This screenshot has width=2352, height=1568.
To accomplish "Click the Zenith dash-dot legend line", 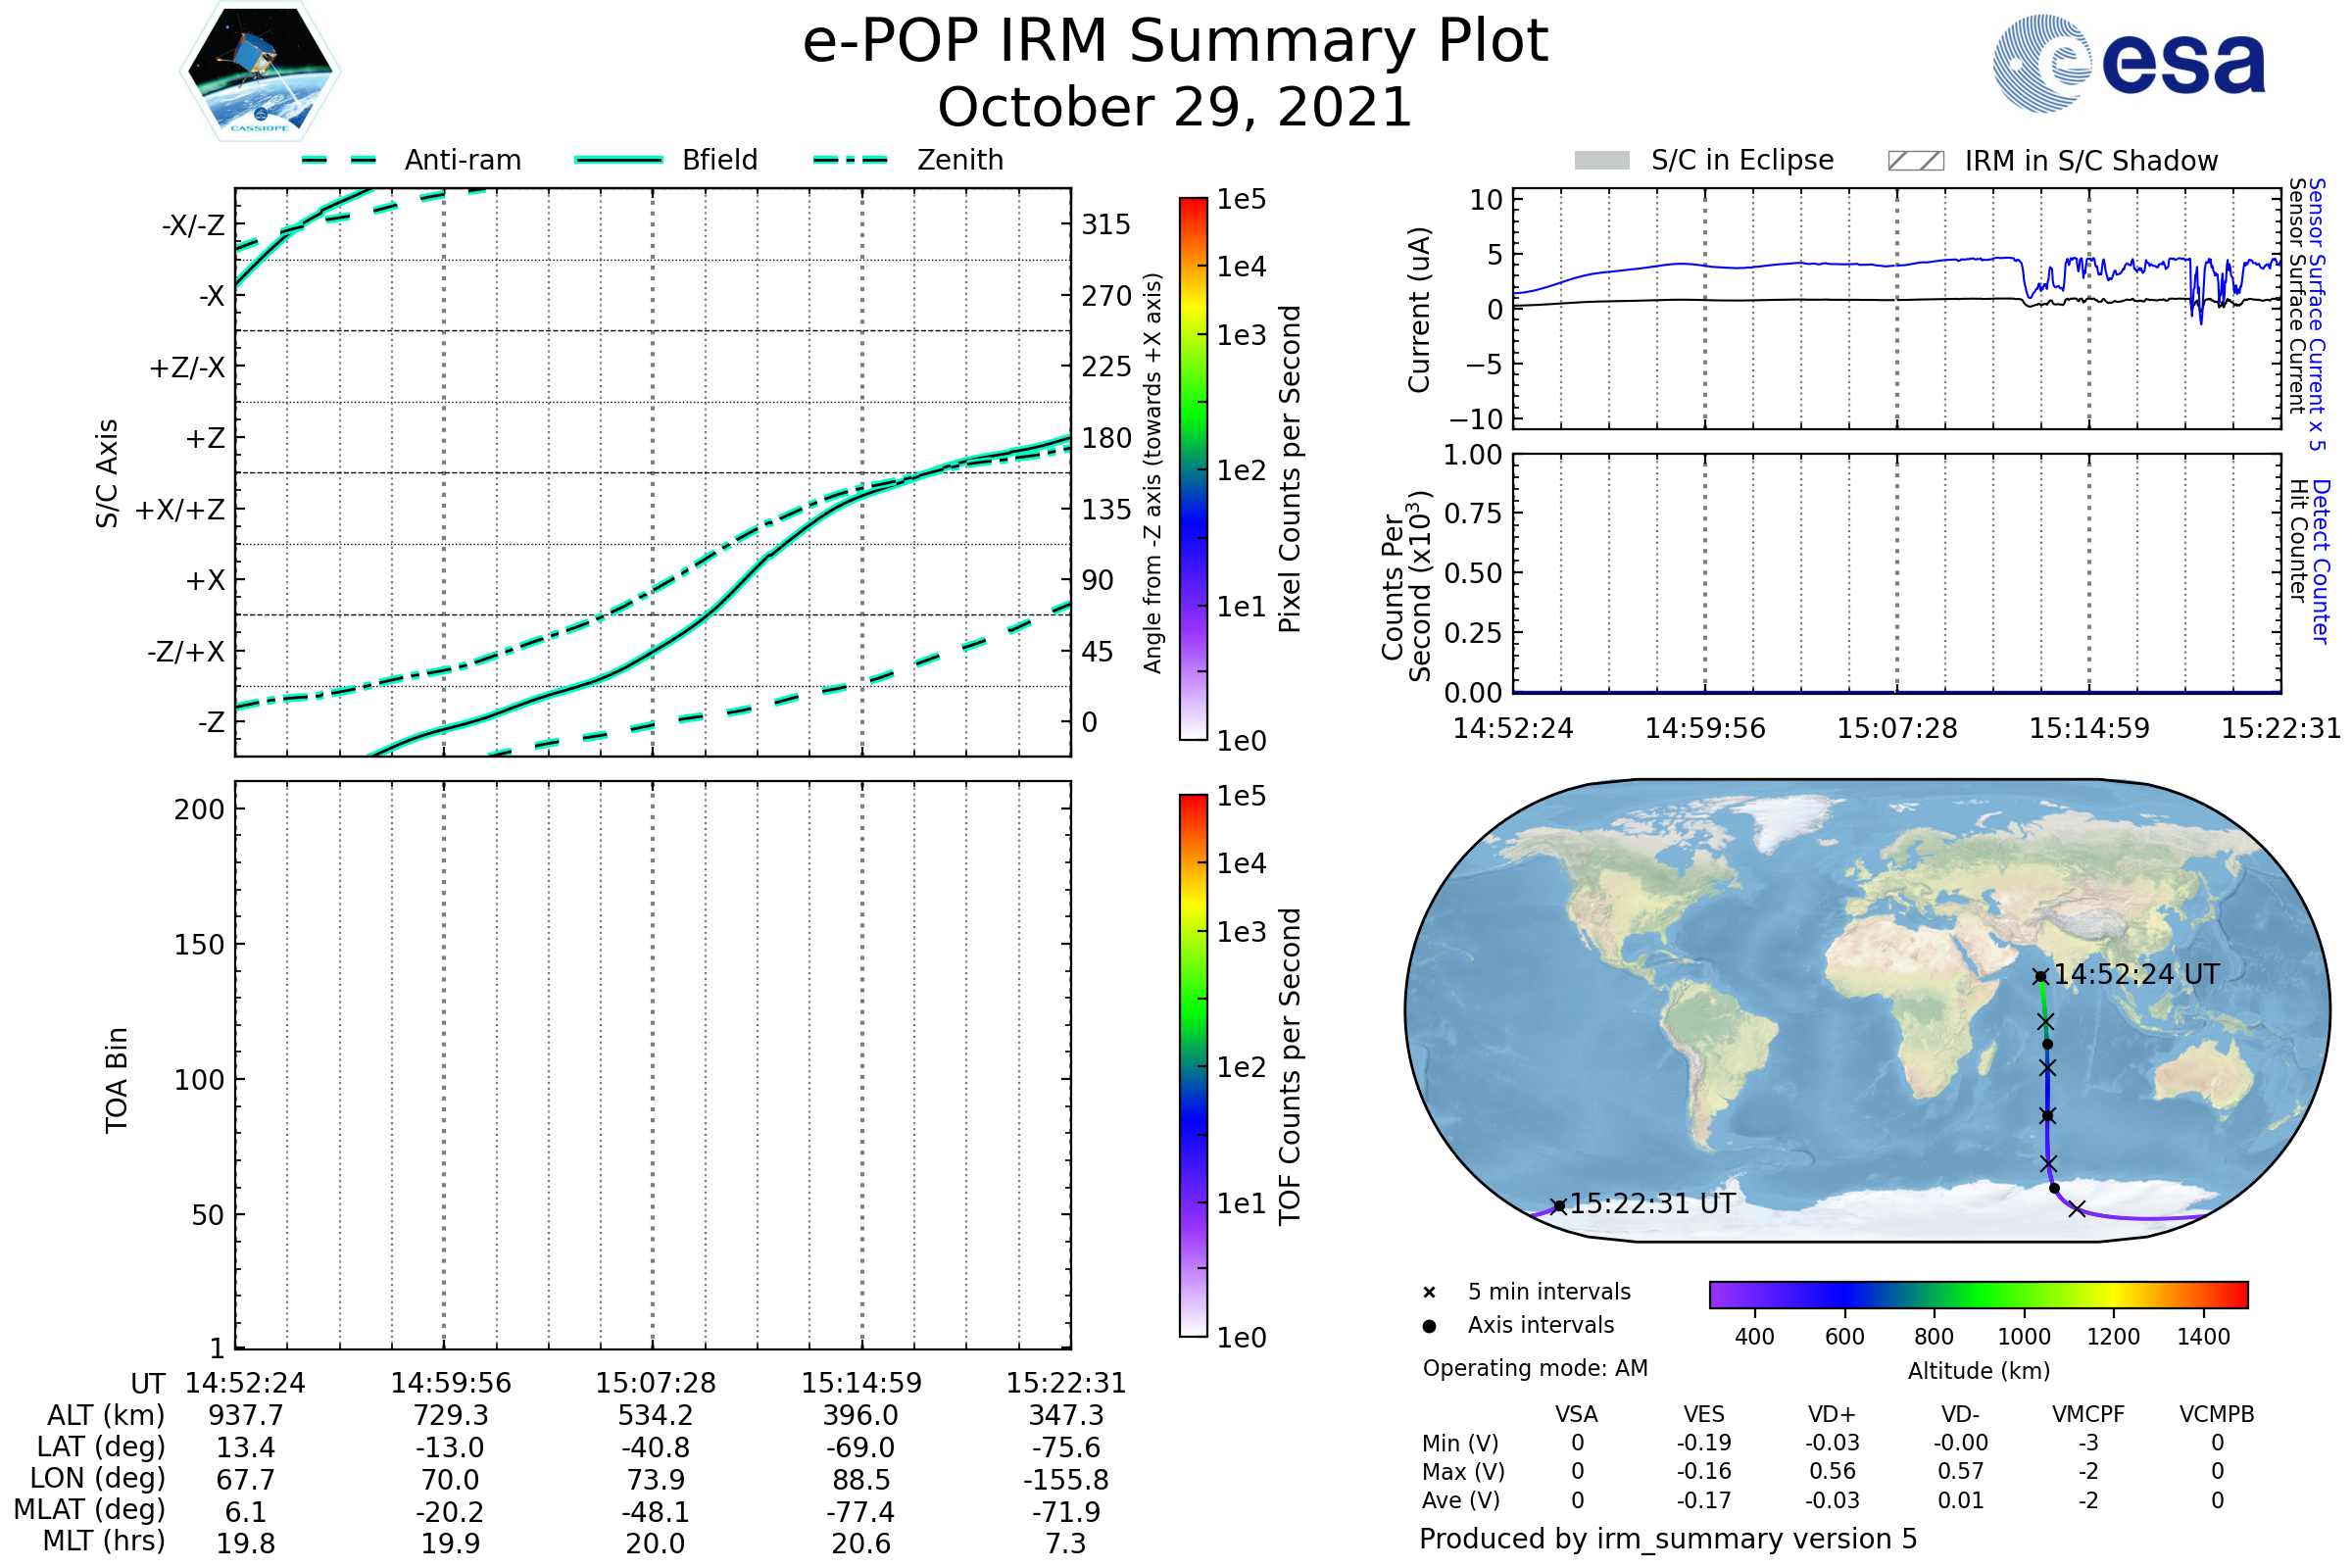I will (x=851, y=160).
